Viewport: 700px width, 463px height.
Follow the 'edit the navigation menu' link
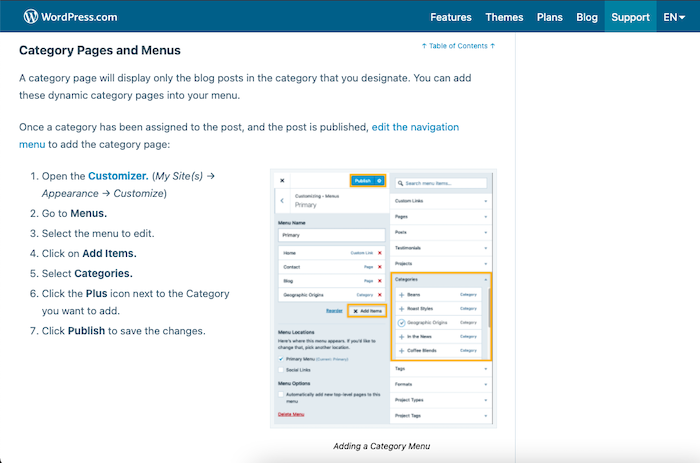(415, 127)
